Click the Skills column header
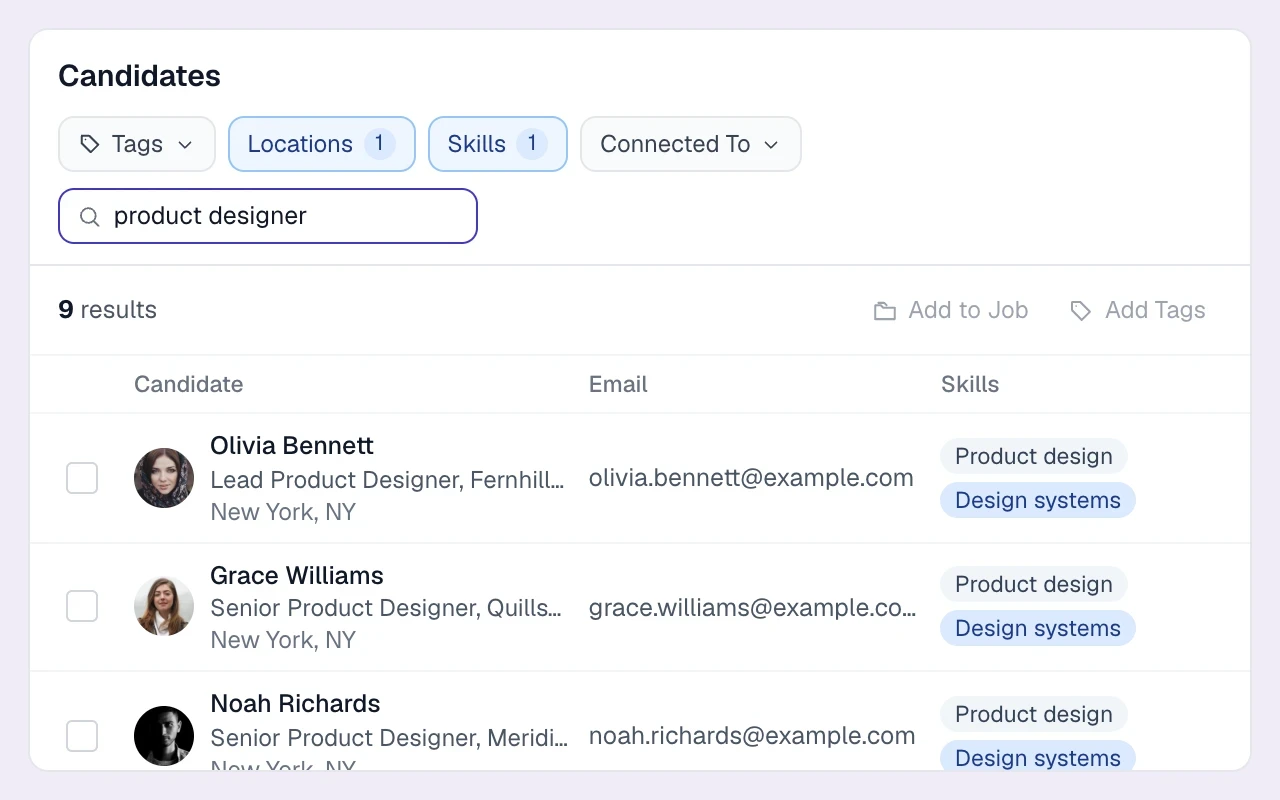 970,384
